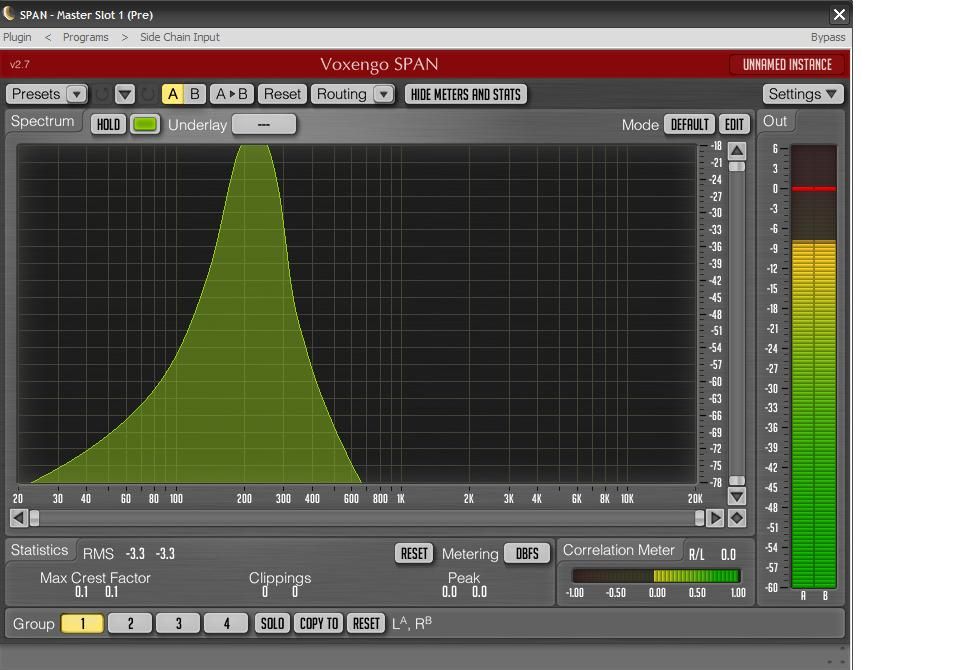Open the Plugin menu

(x=17, y=37)
